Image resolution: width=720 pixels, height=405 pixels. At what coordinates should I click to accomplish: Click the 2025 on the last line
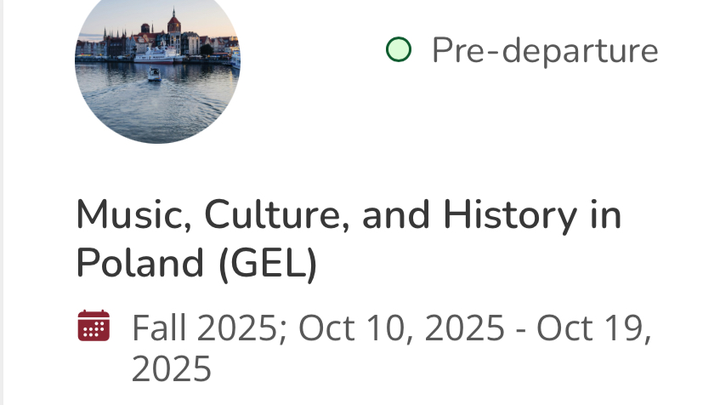(x=171, y=370)
